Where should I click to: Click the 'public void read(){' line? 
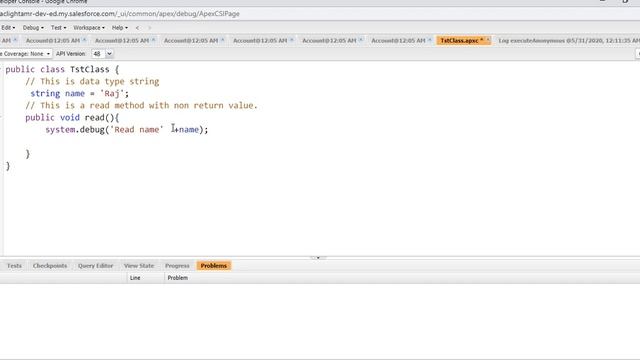72,118
